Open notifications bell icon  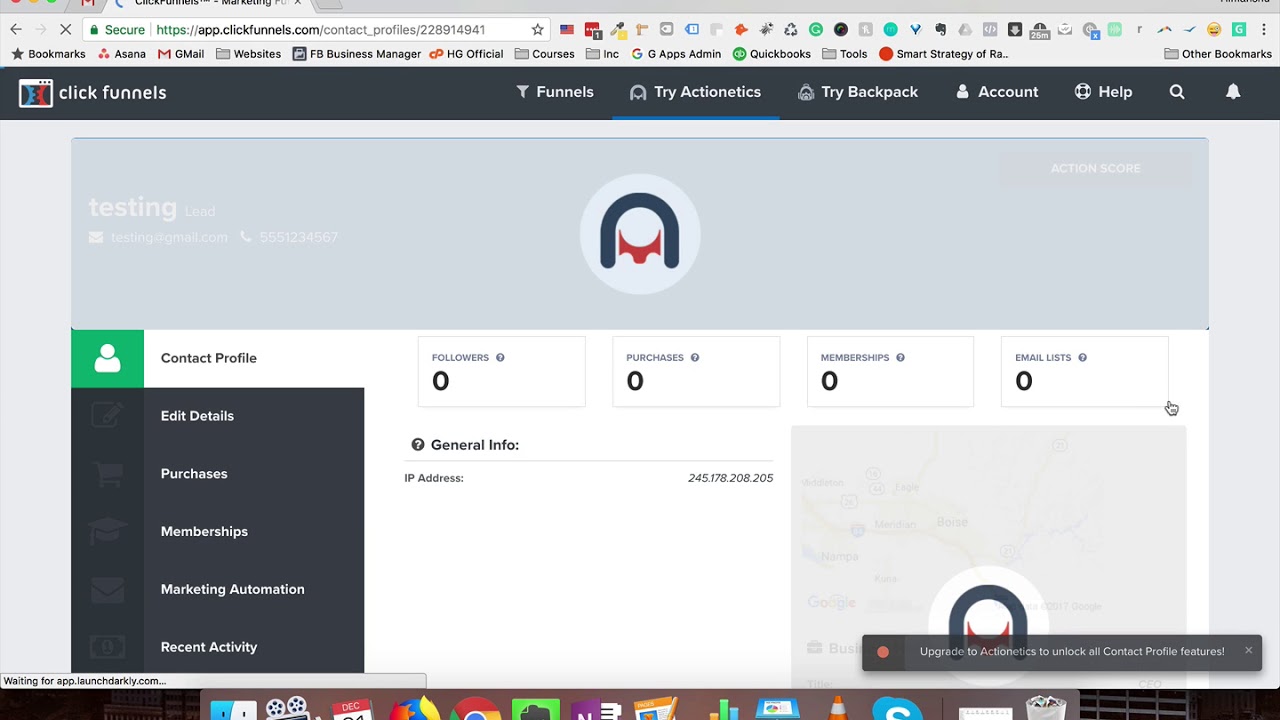(x=1233, y=92)
